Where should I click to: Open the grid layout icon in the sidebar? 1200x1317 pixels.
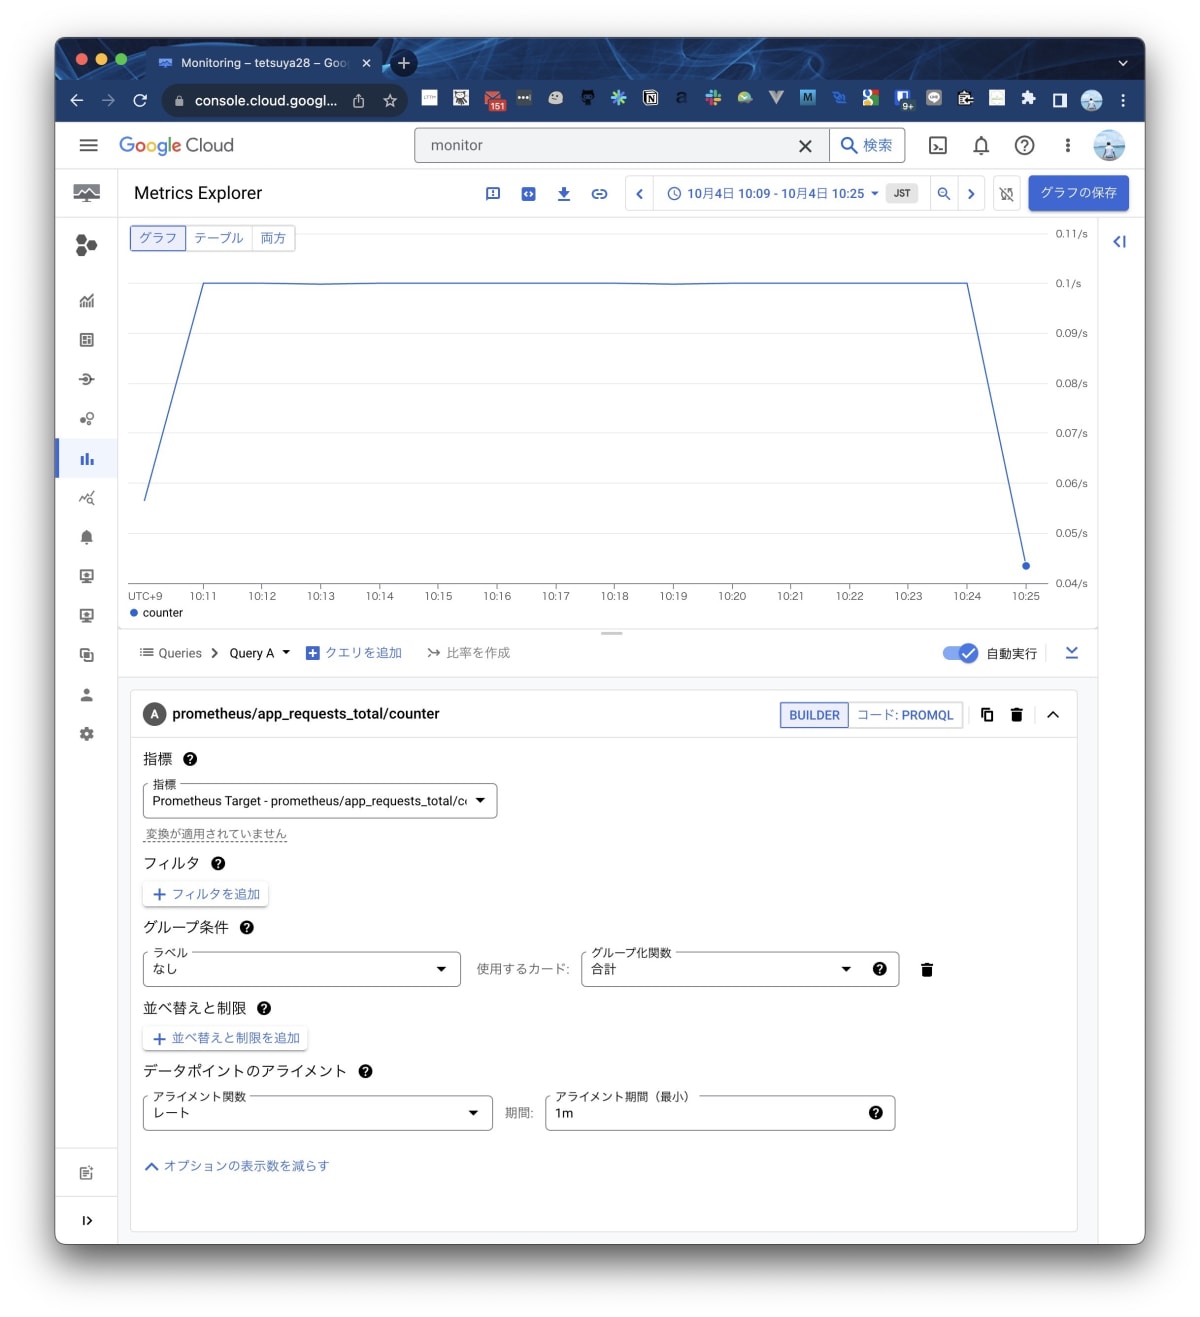[x=87, y=340]
